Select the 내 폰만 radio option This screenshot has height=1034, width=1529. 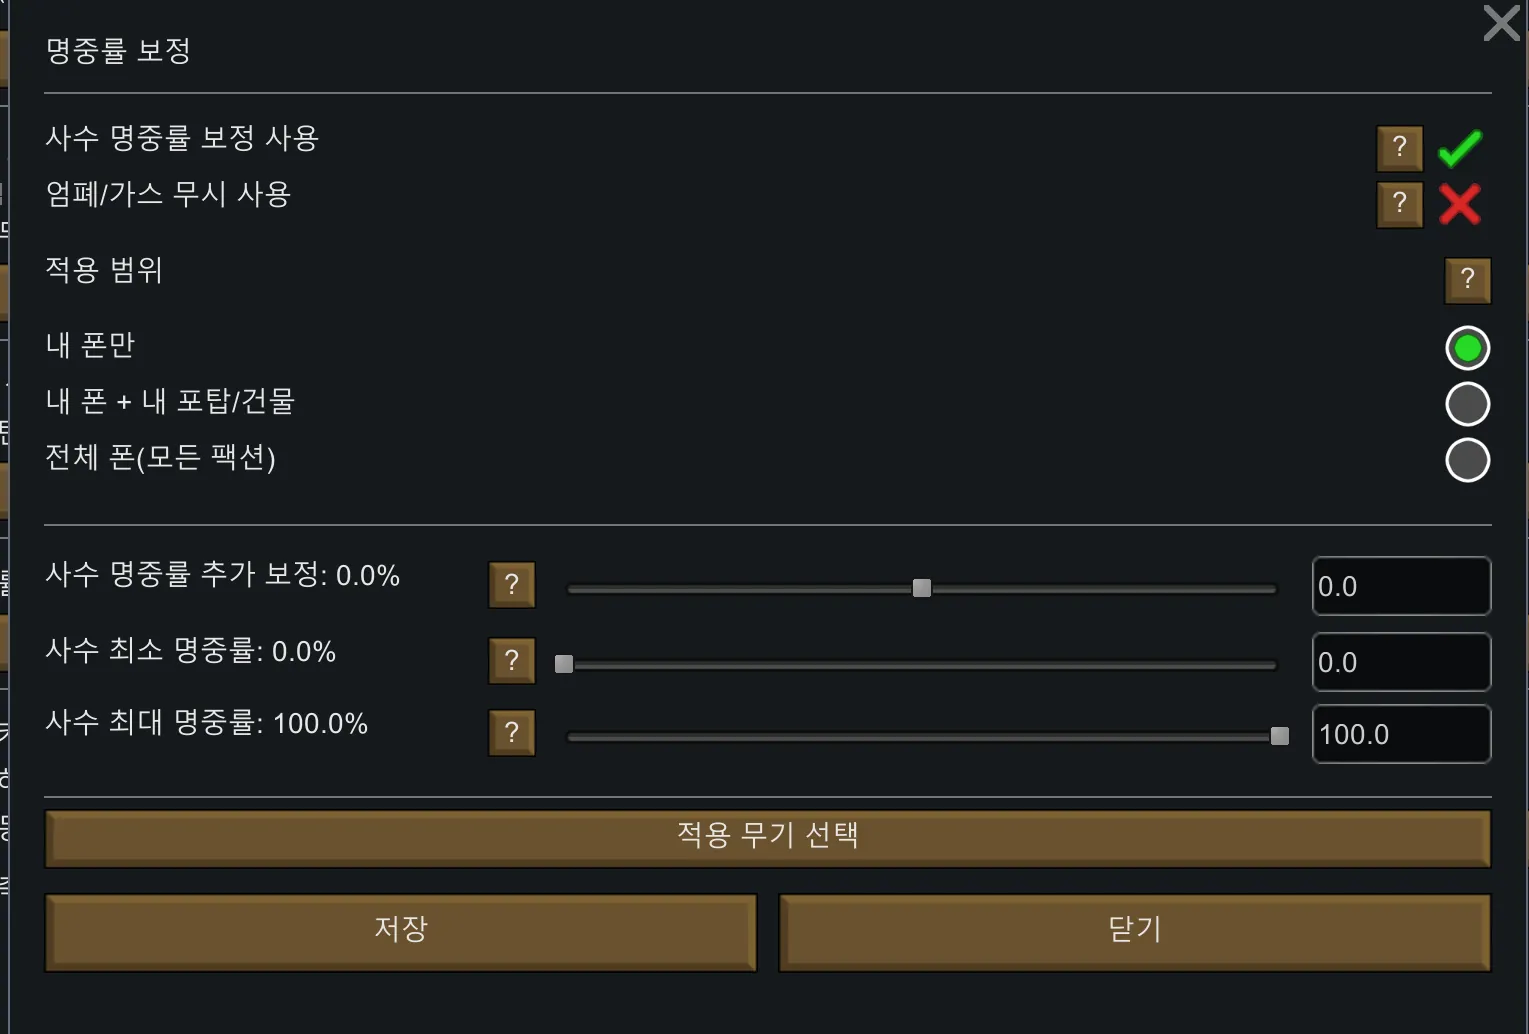[x=1467, y=348]
